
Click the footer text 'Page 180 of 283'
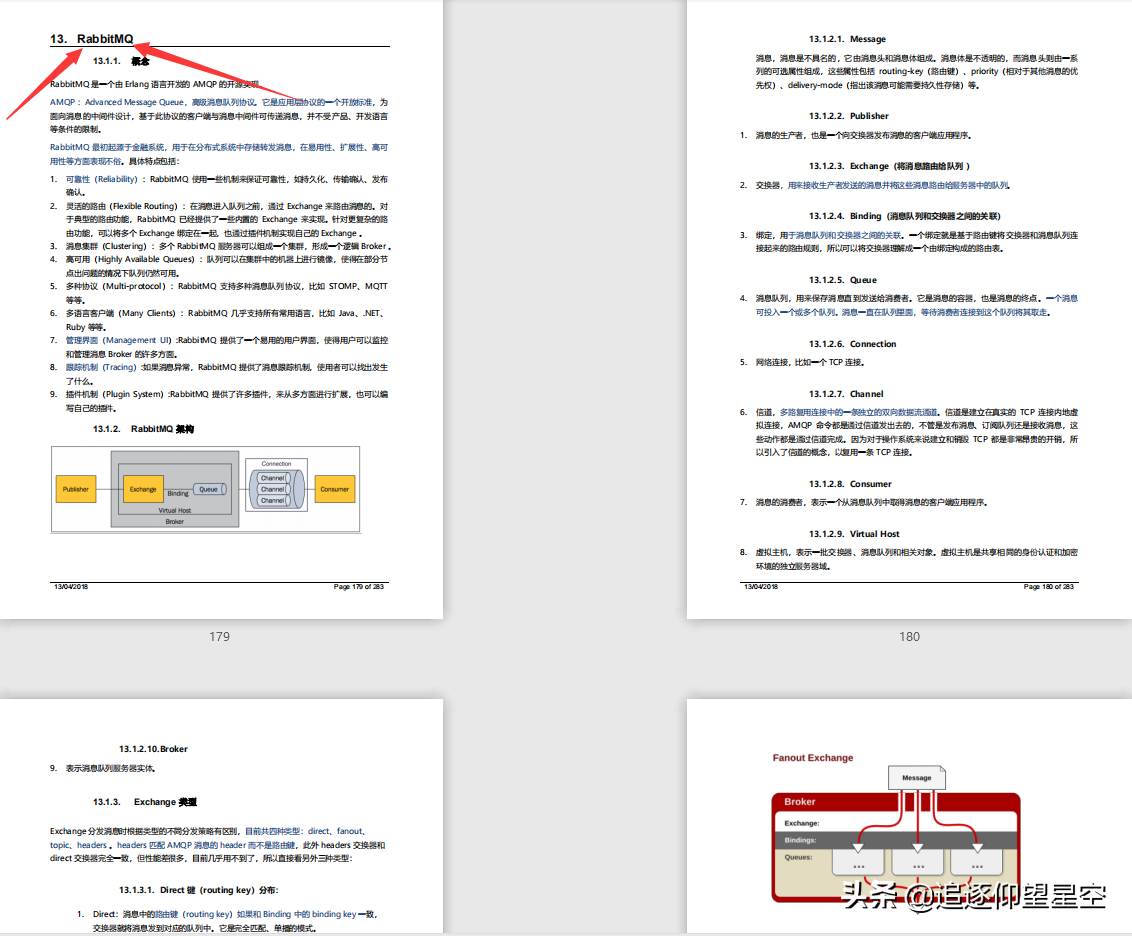coord(1049,587)
